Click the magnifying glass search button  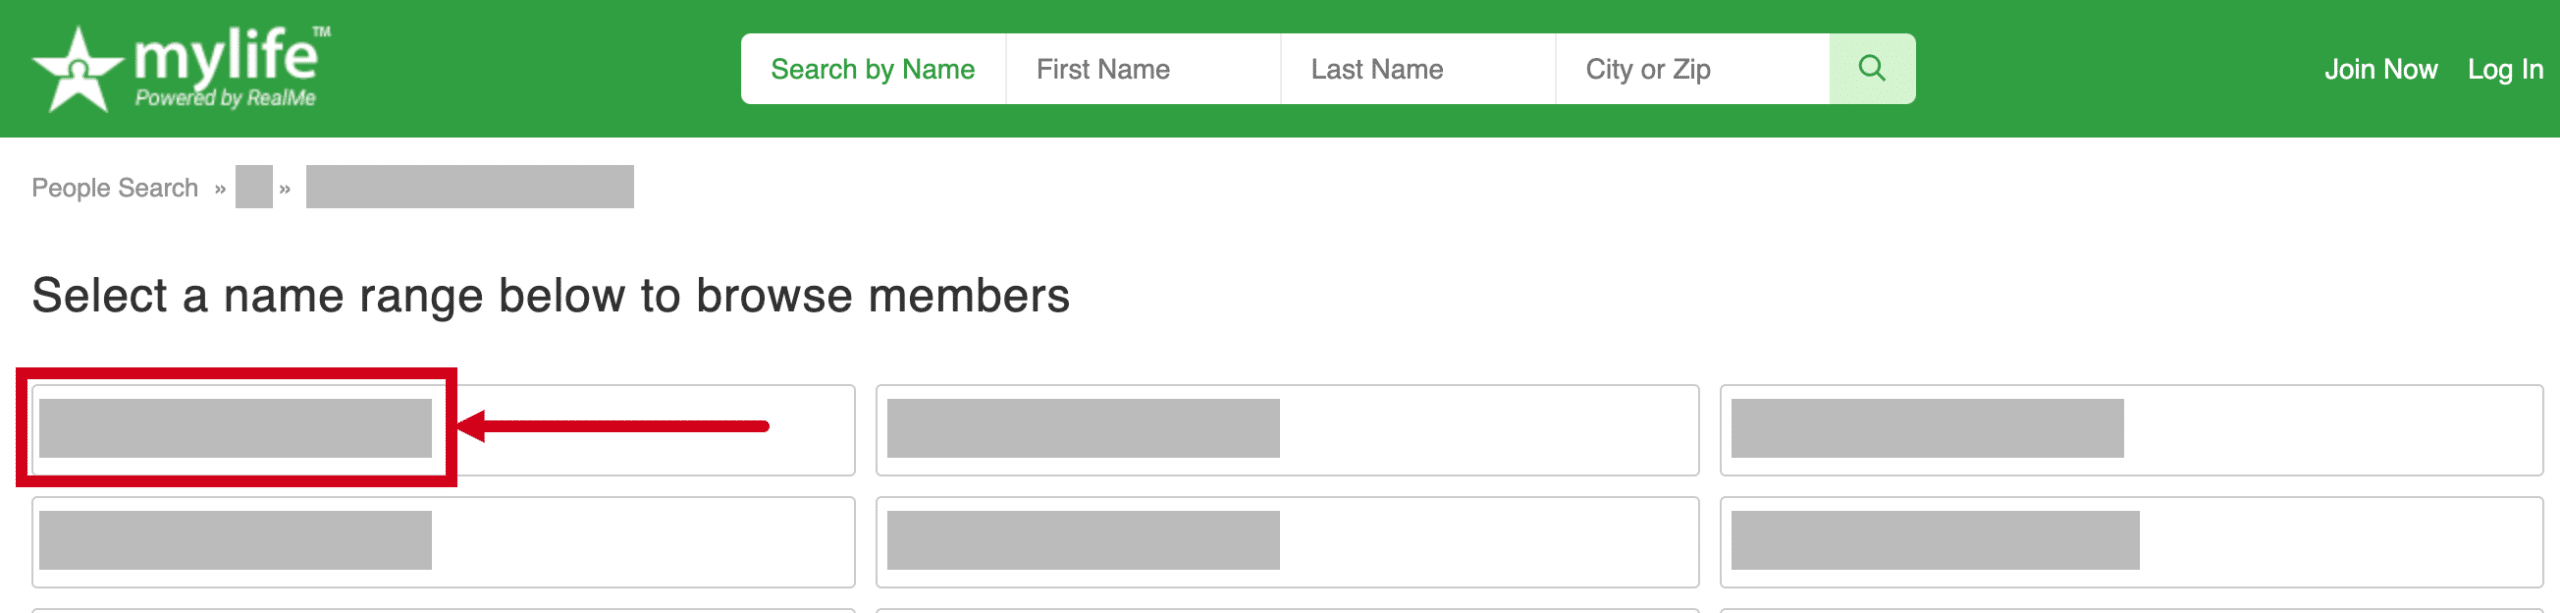(1872, 69)
